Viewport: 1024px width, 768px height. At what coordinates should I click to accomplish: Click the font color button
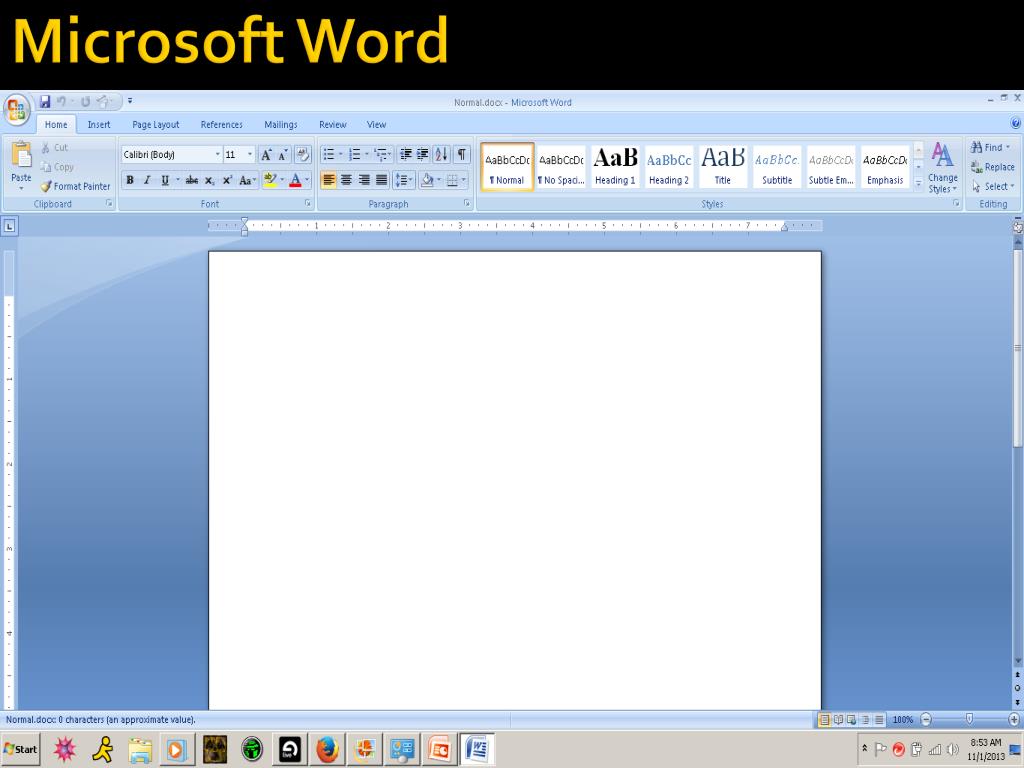295,180
